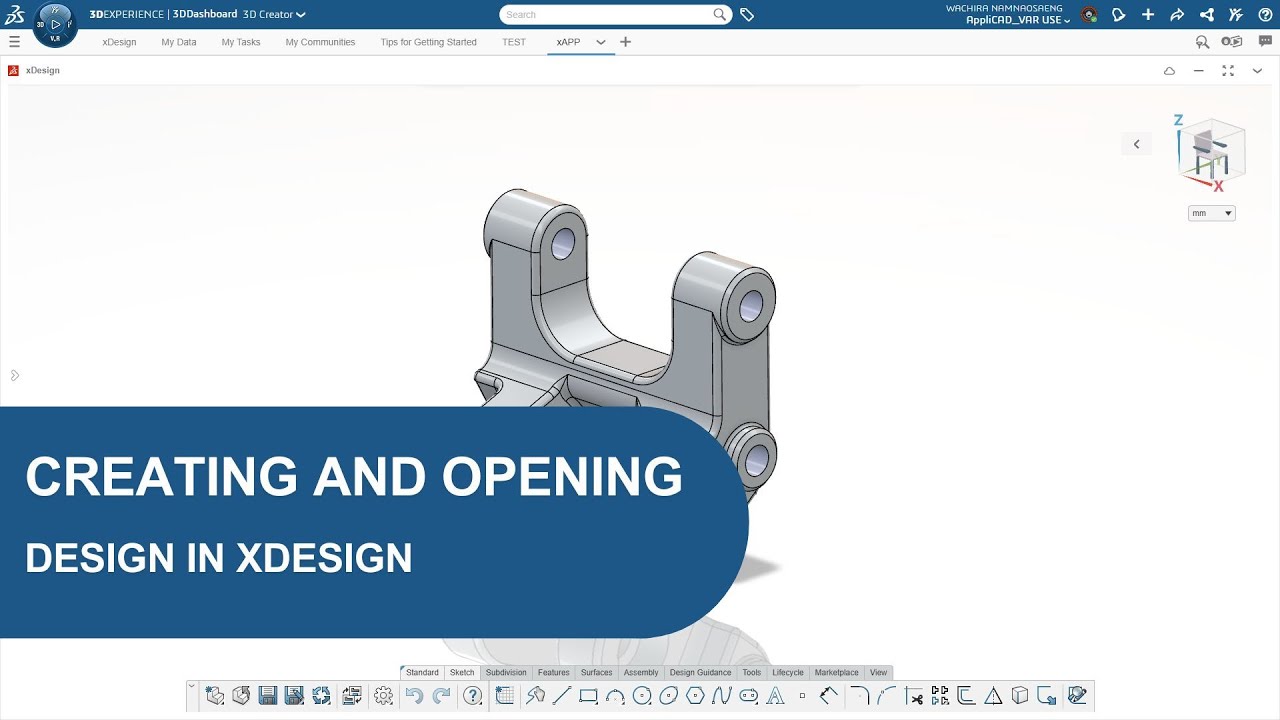
Task: Open the Features action bar tab
Action: (553, 672)
